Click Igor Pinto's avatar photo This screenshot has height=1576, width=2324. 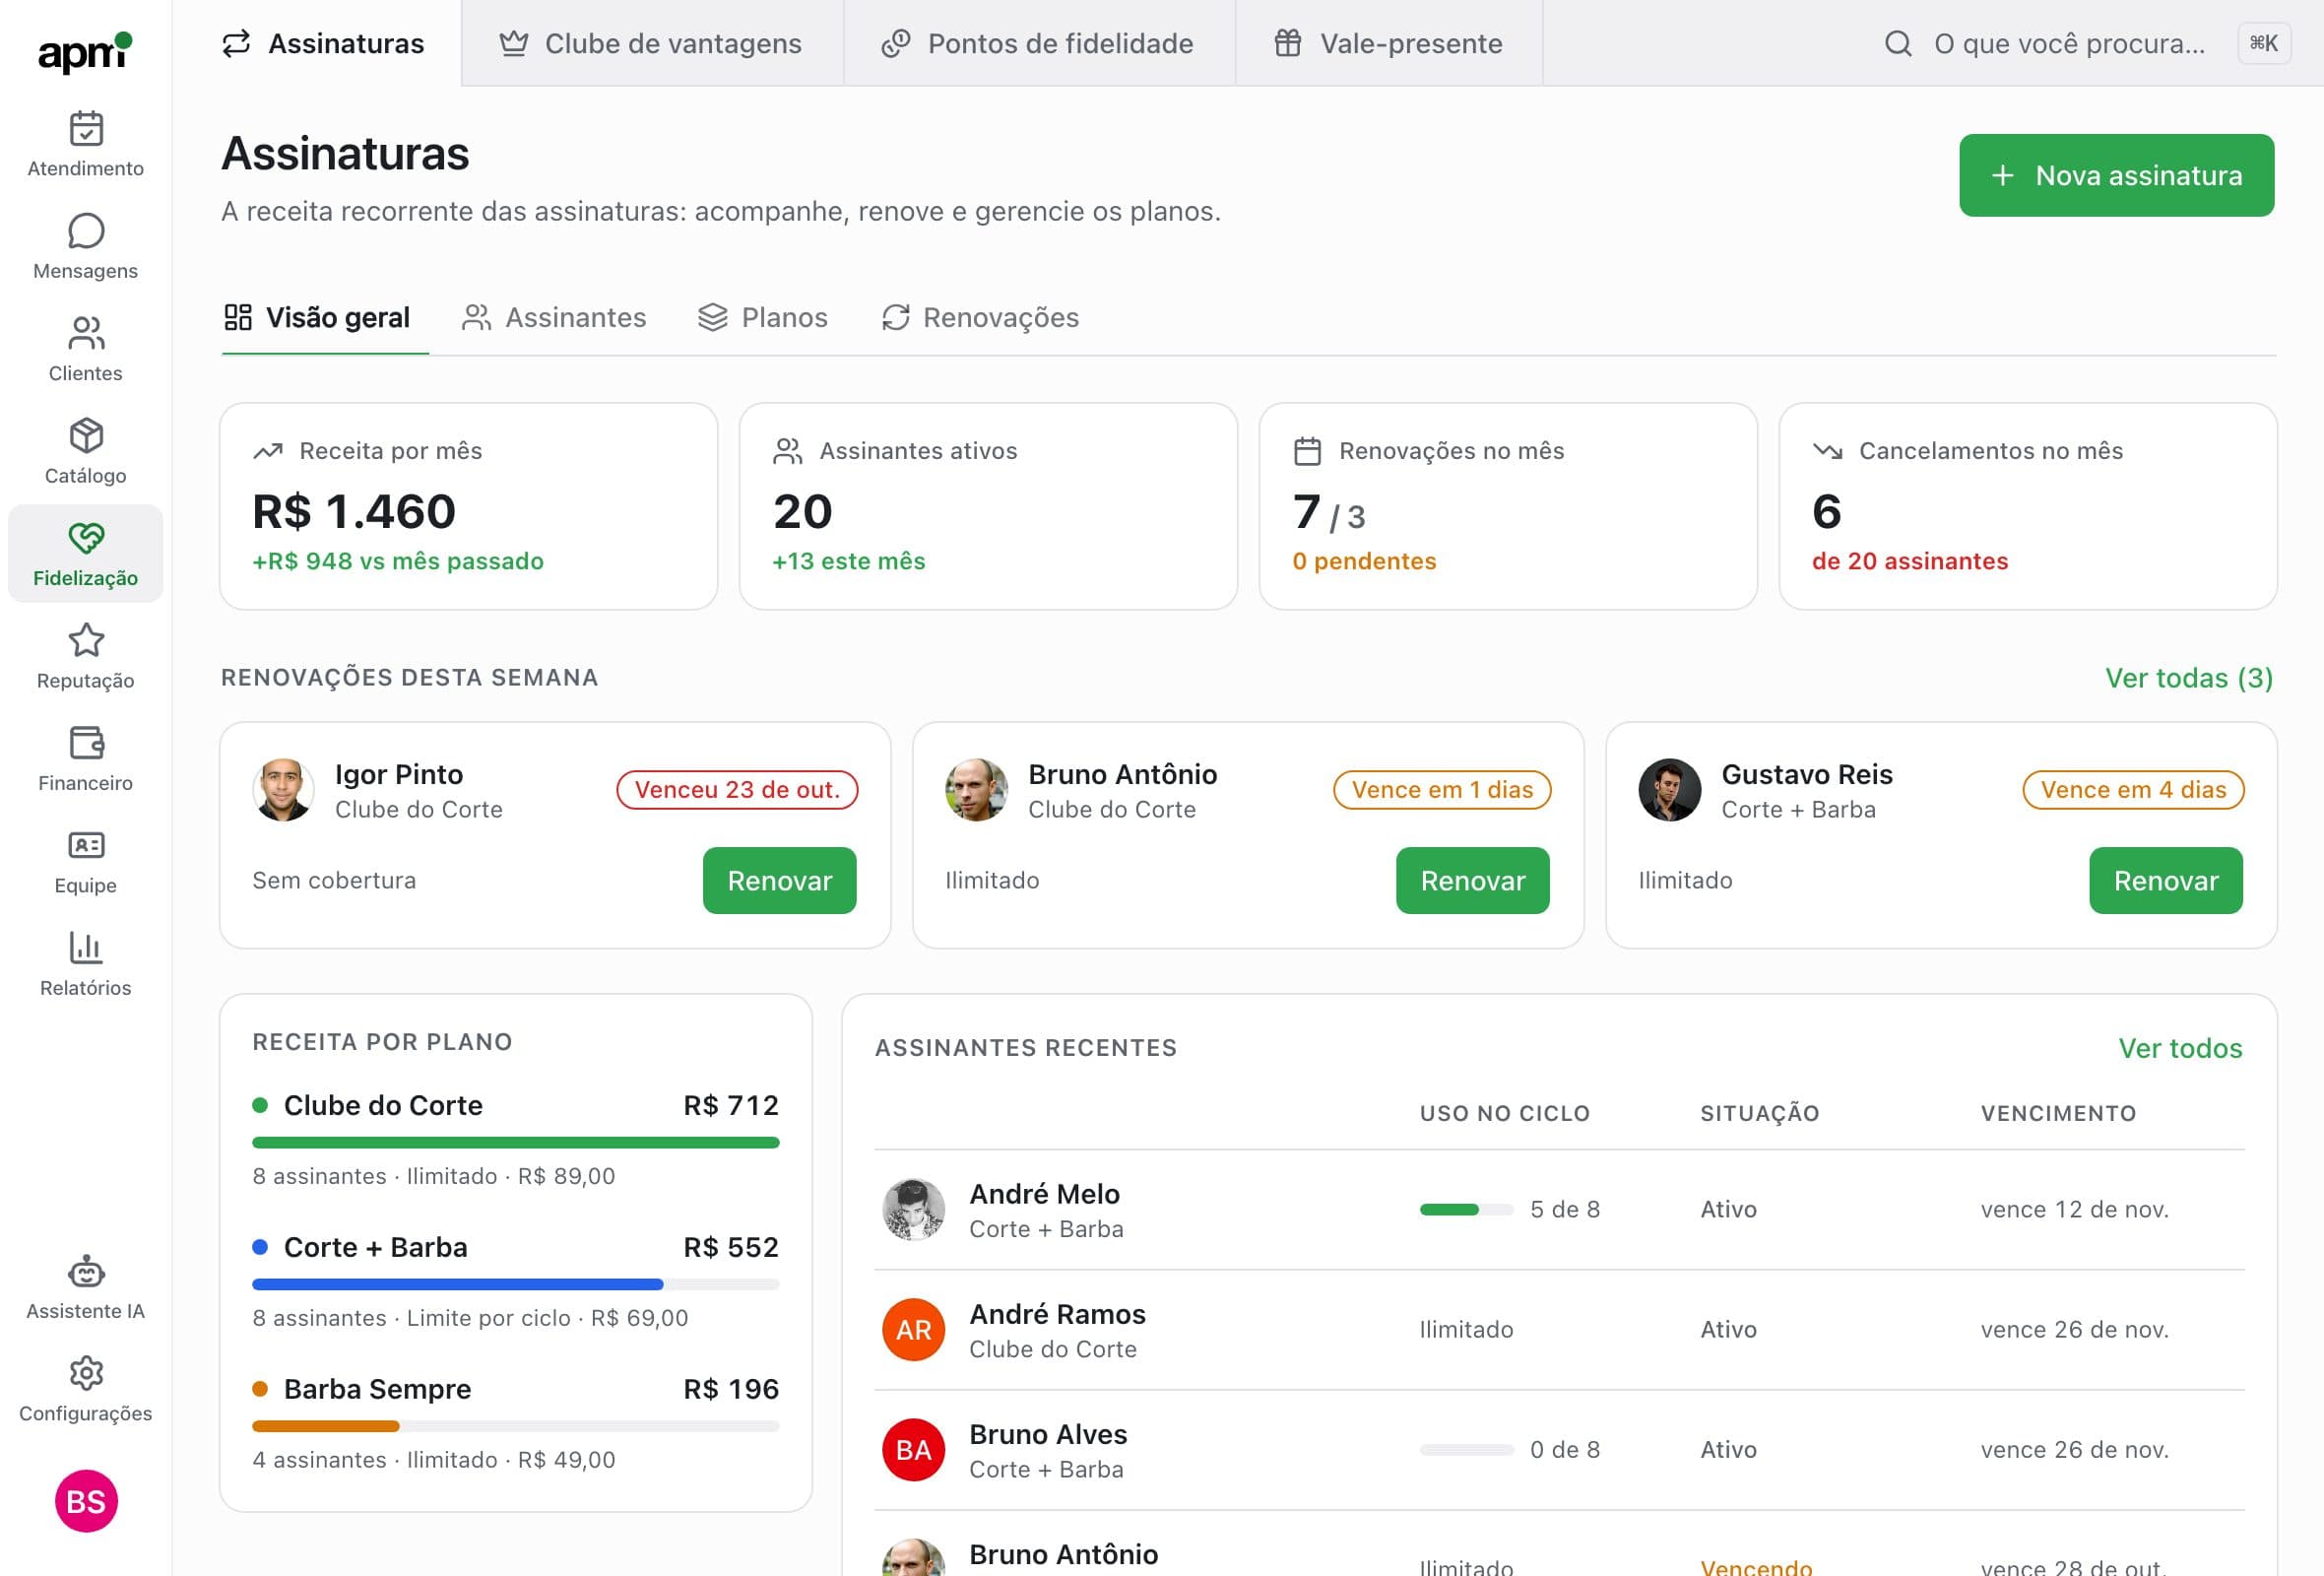point(283,790)
